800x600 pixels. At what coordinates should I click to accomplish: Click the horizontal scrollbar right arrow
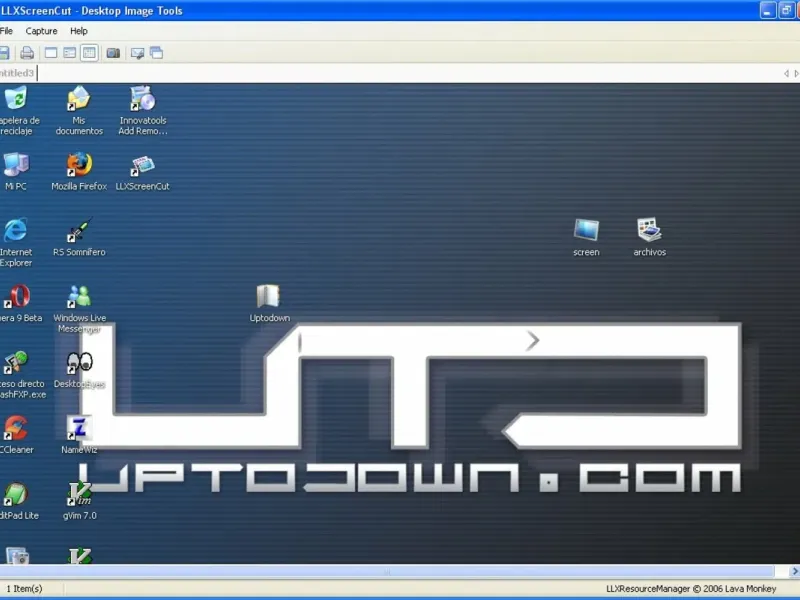(794, 571)
